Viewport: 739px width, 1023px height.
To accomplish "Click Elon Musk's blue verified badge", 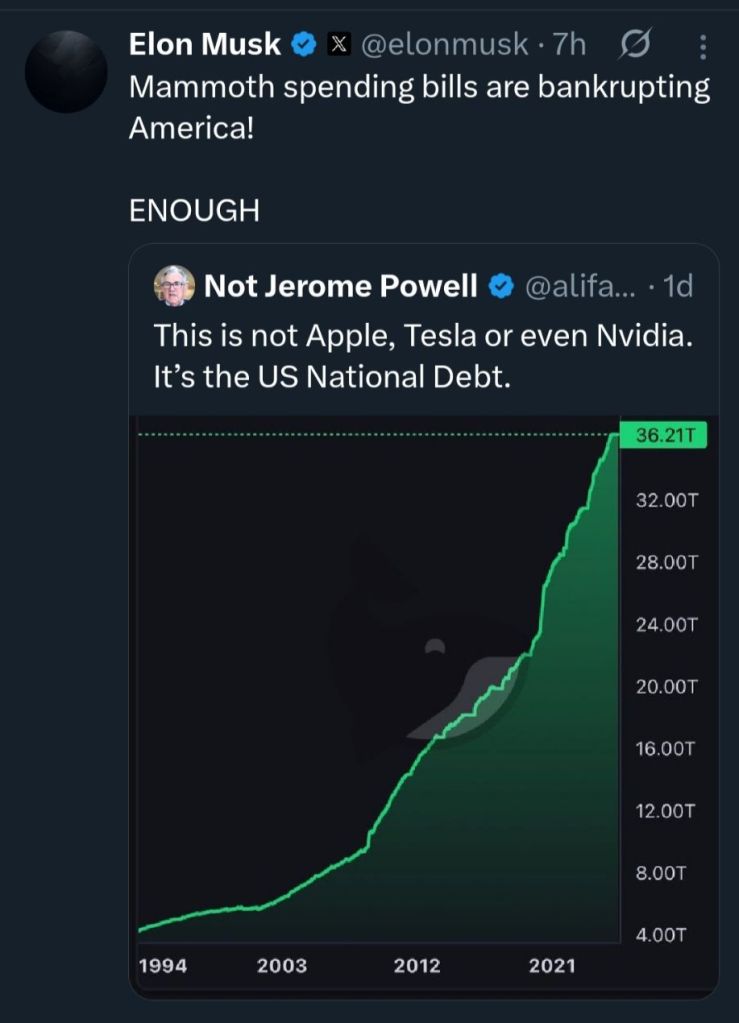I will [304, 44].
